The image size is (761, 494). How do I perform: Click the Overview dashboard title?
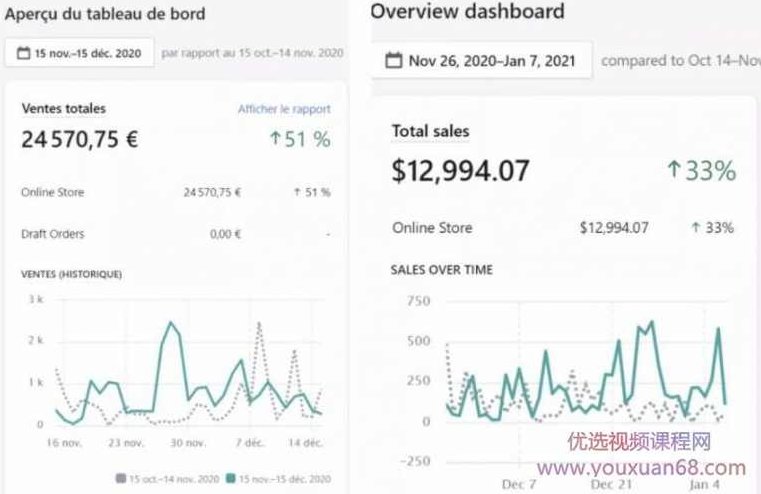click(467, 12)
